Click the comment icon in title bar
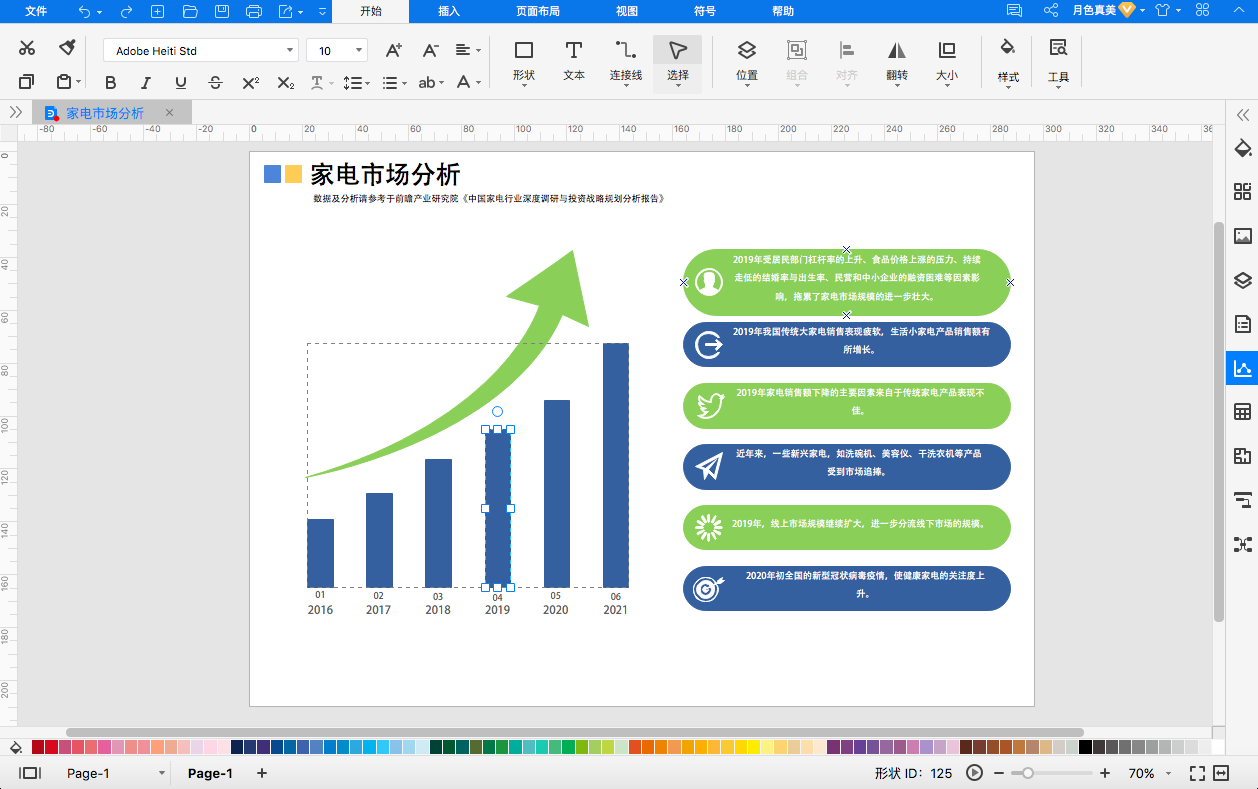 [1014, 11]
